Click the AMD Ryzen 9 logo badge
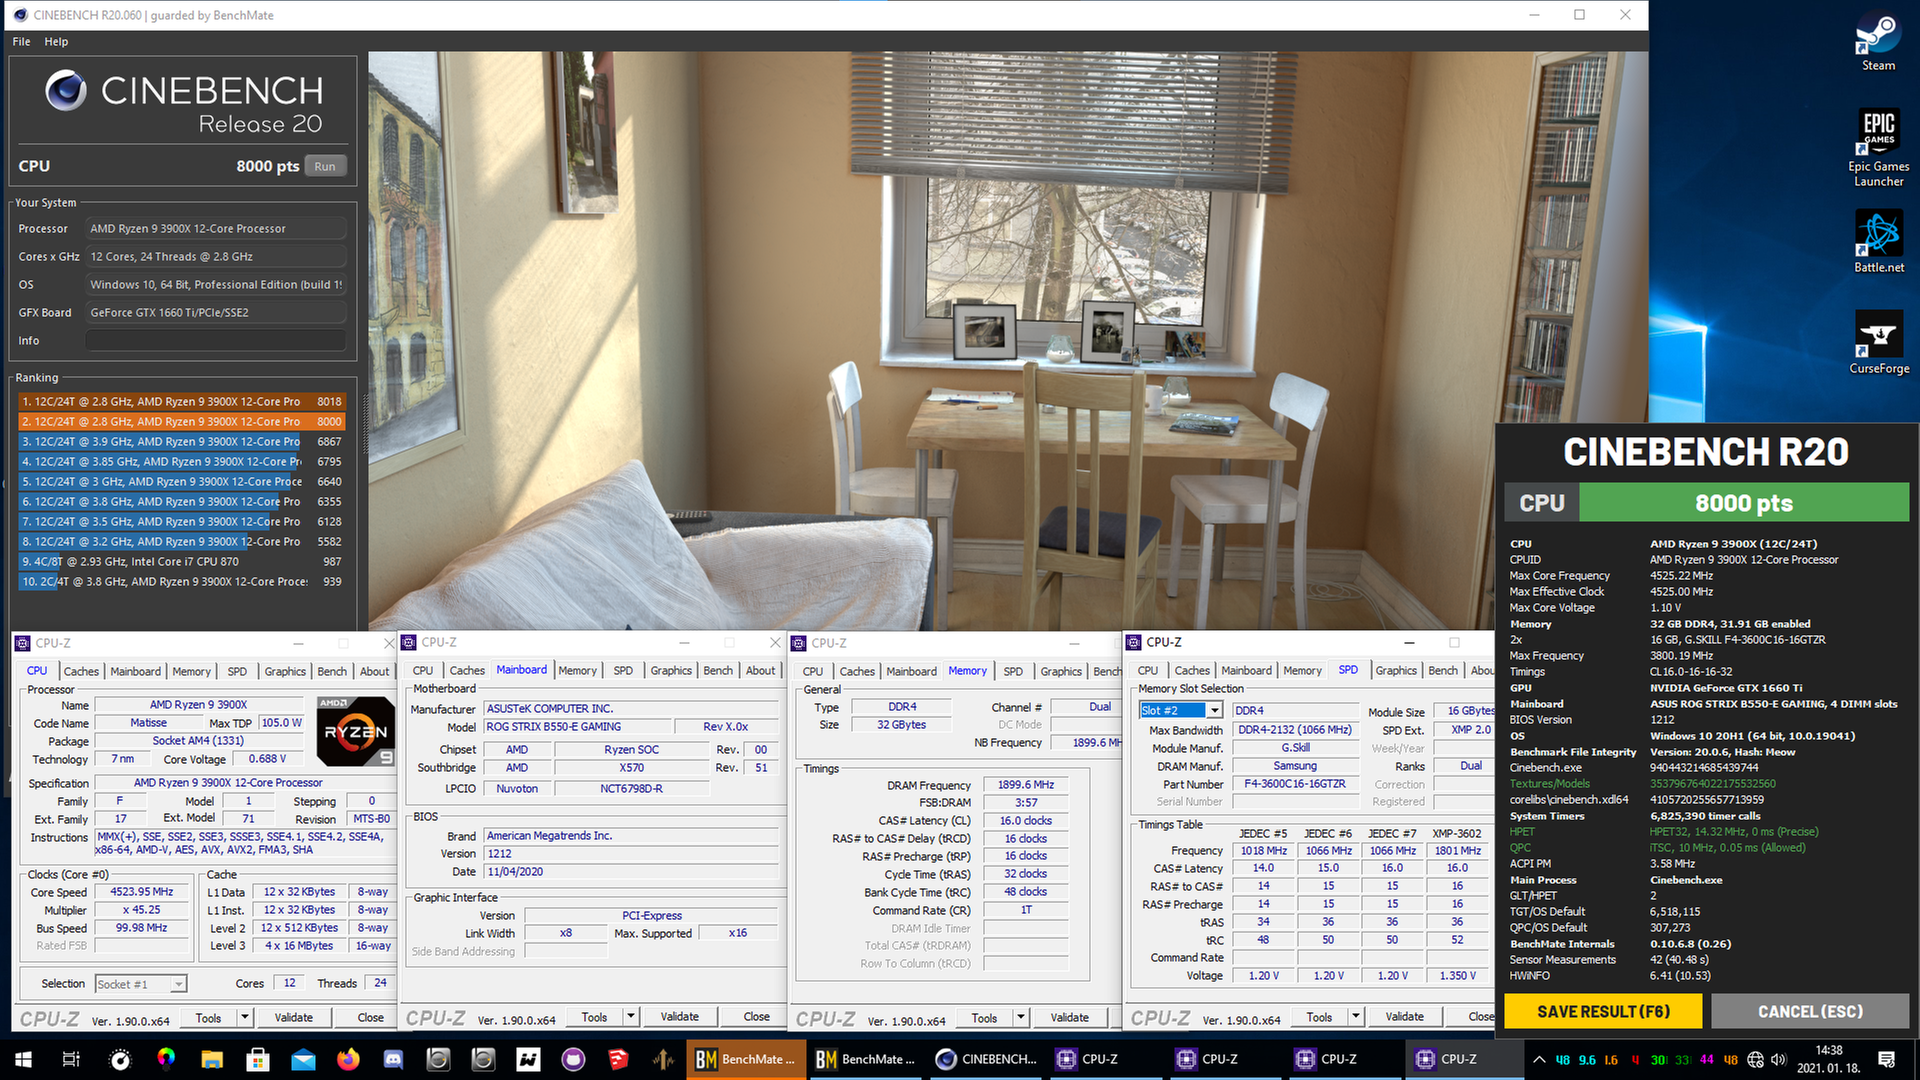 356,731
